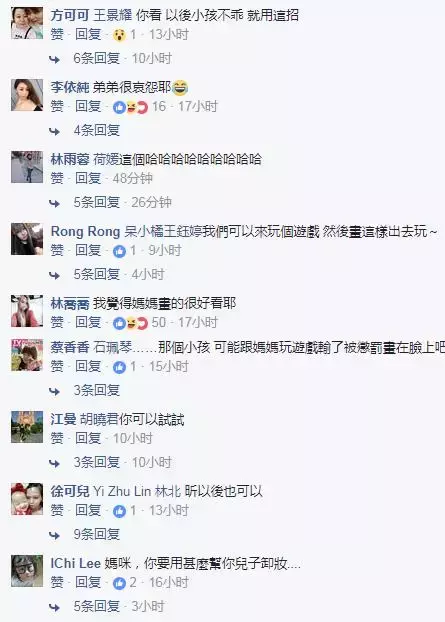Click the like reaction icon on 蔡香香's comment
This screenshot has width=445, height=622.
(x=119, y=367)
